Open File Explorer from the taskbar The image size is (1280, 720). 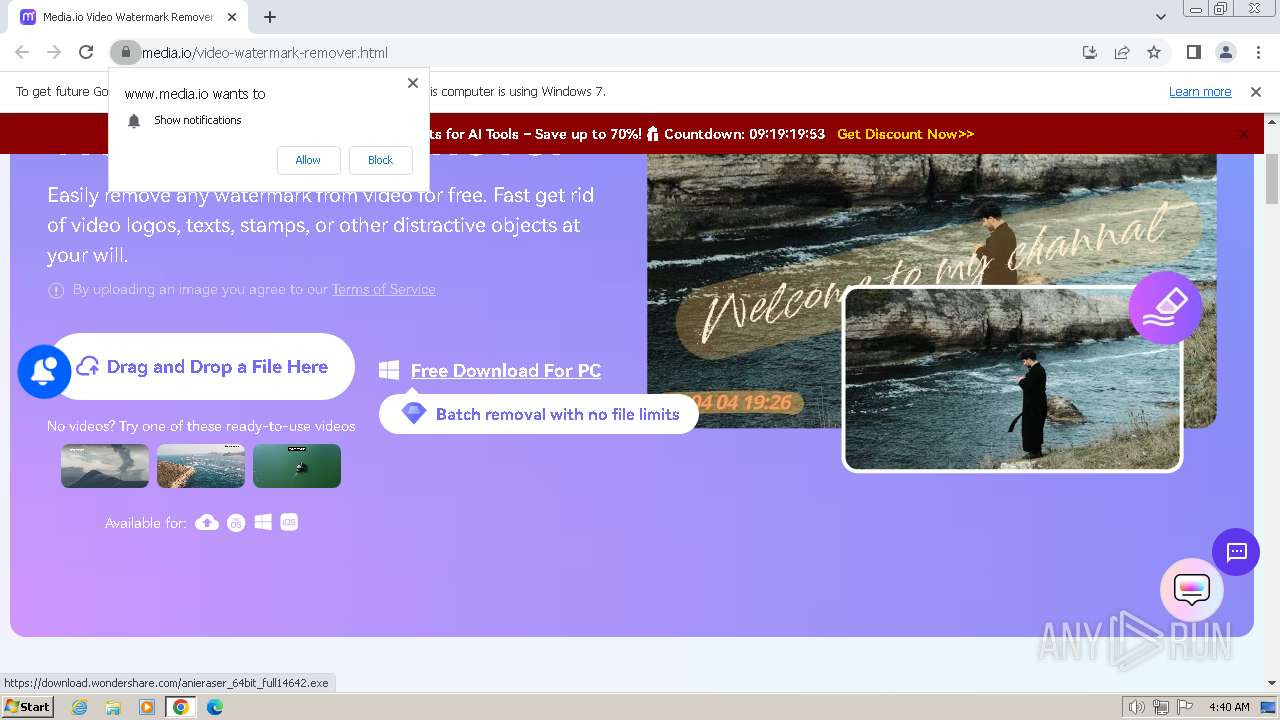[x=113, y=707]
